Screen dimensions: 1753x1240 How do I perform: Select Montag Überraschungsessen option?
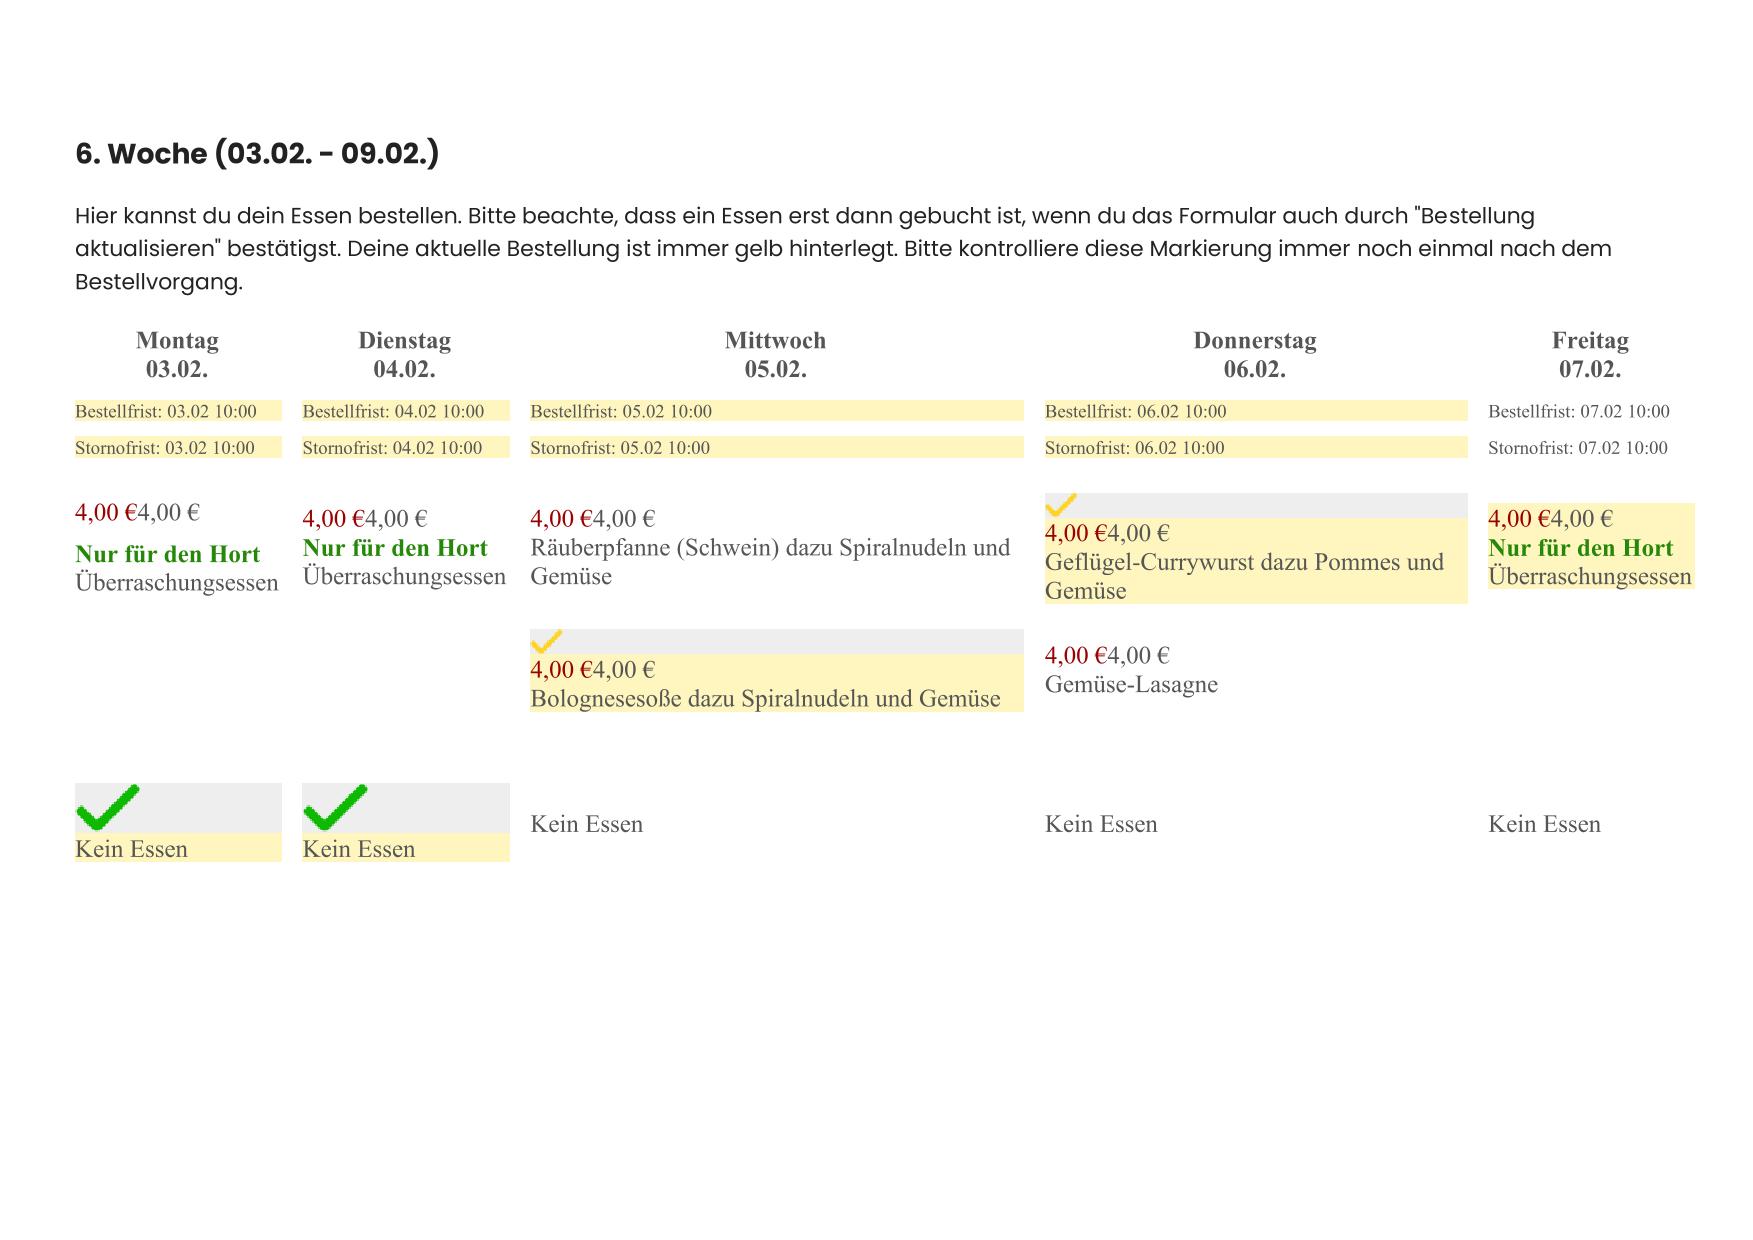pos(177,582)
